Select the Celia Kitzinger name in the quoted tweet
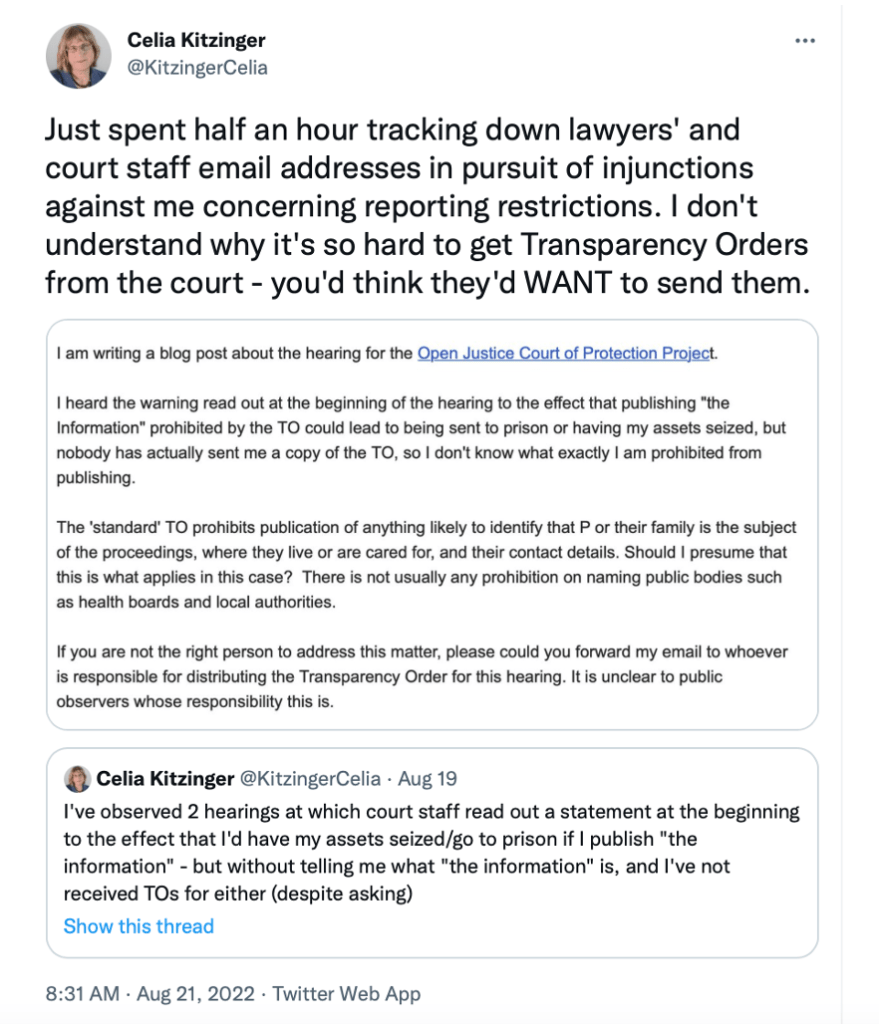The image size is (879, 1024). click(167, 778)
